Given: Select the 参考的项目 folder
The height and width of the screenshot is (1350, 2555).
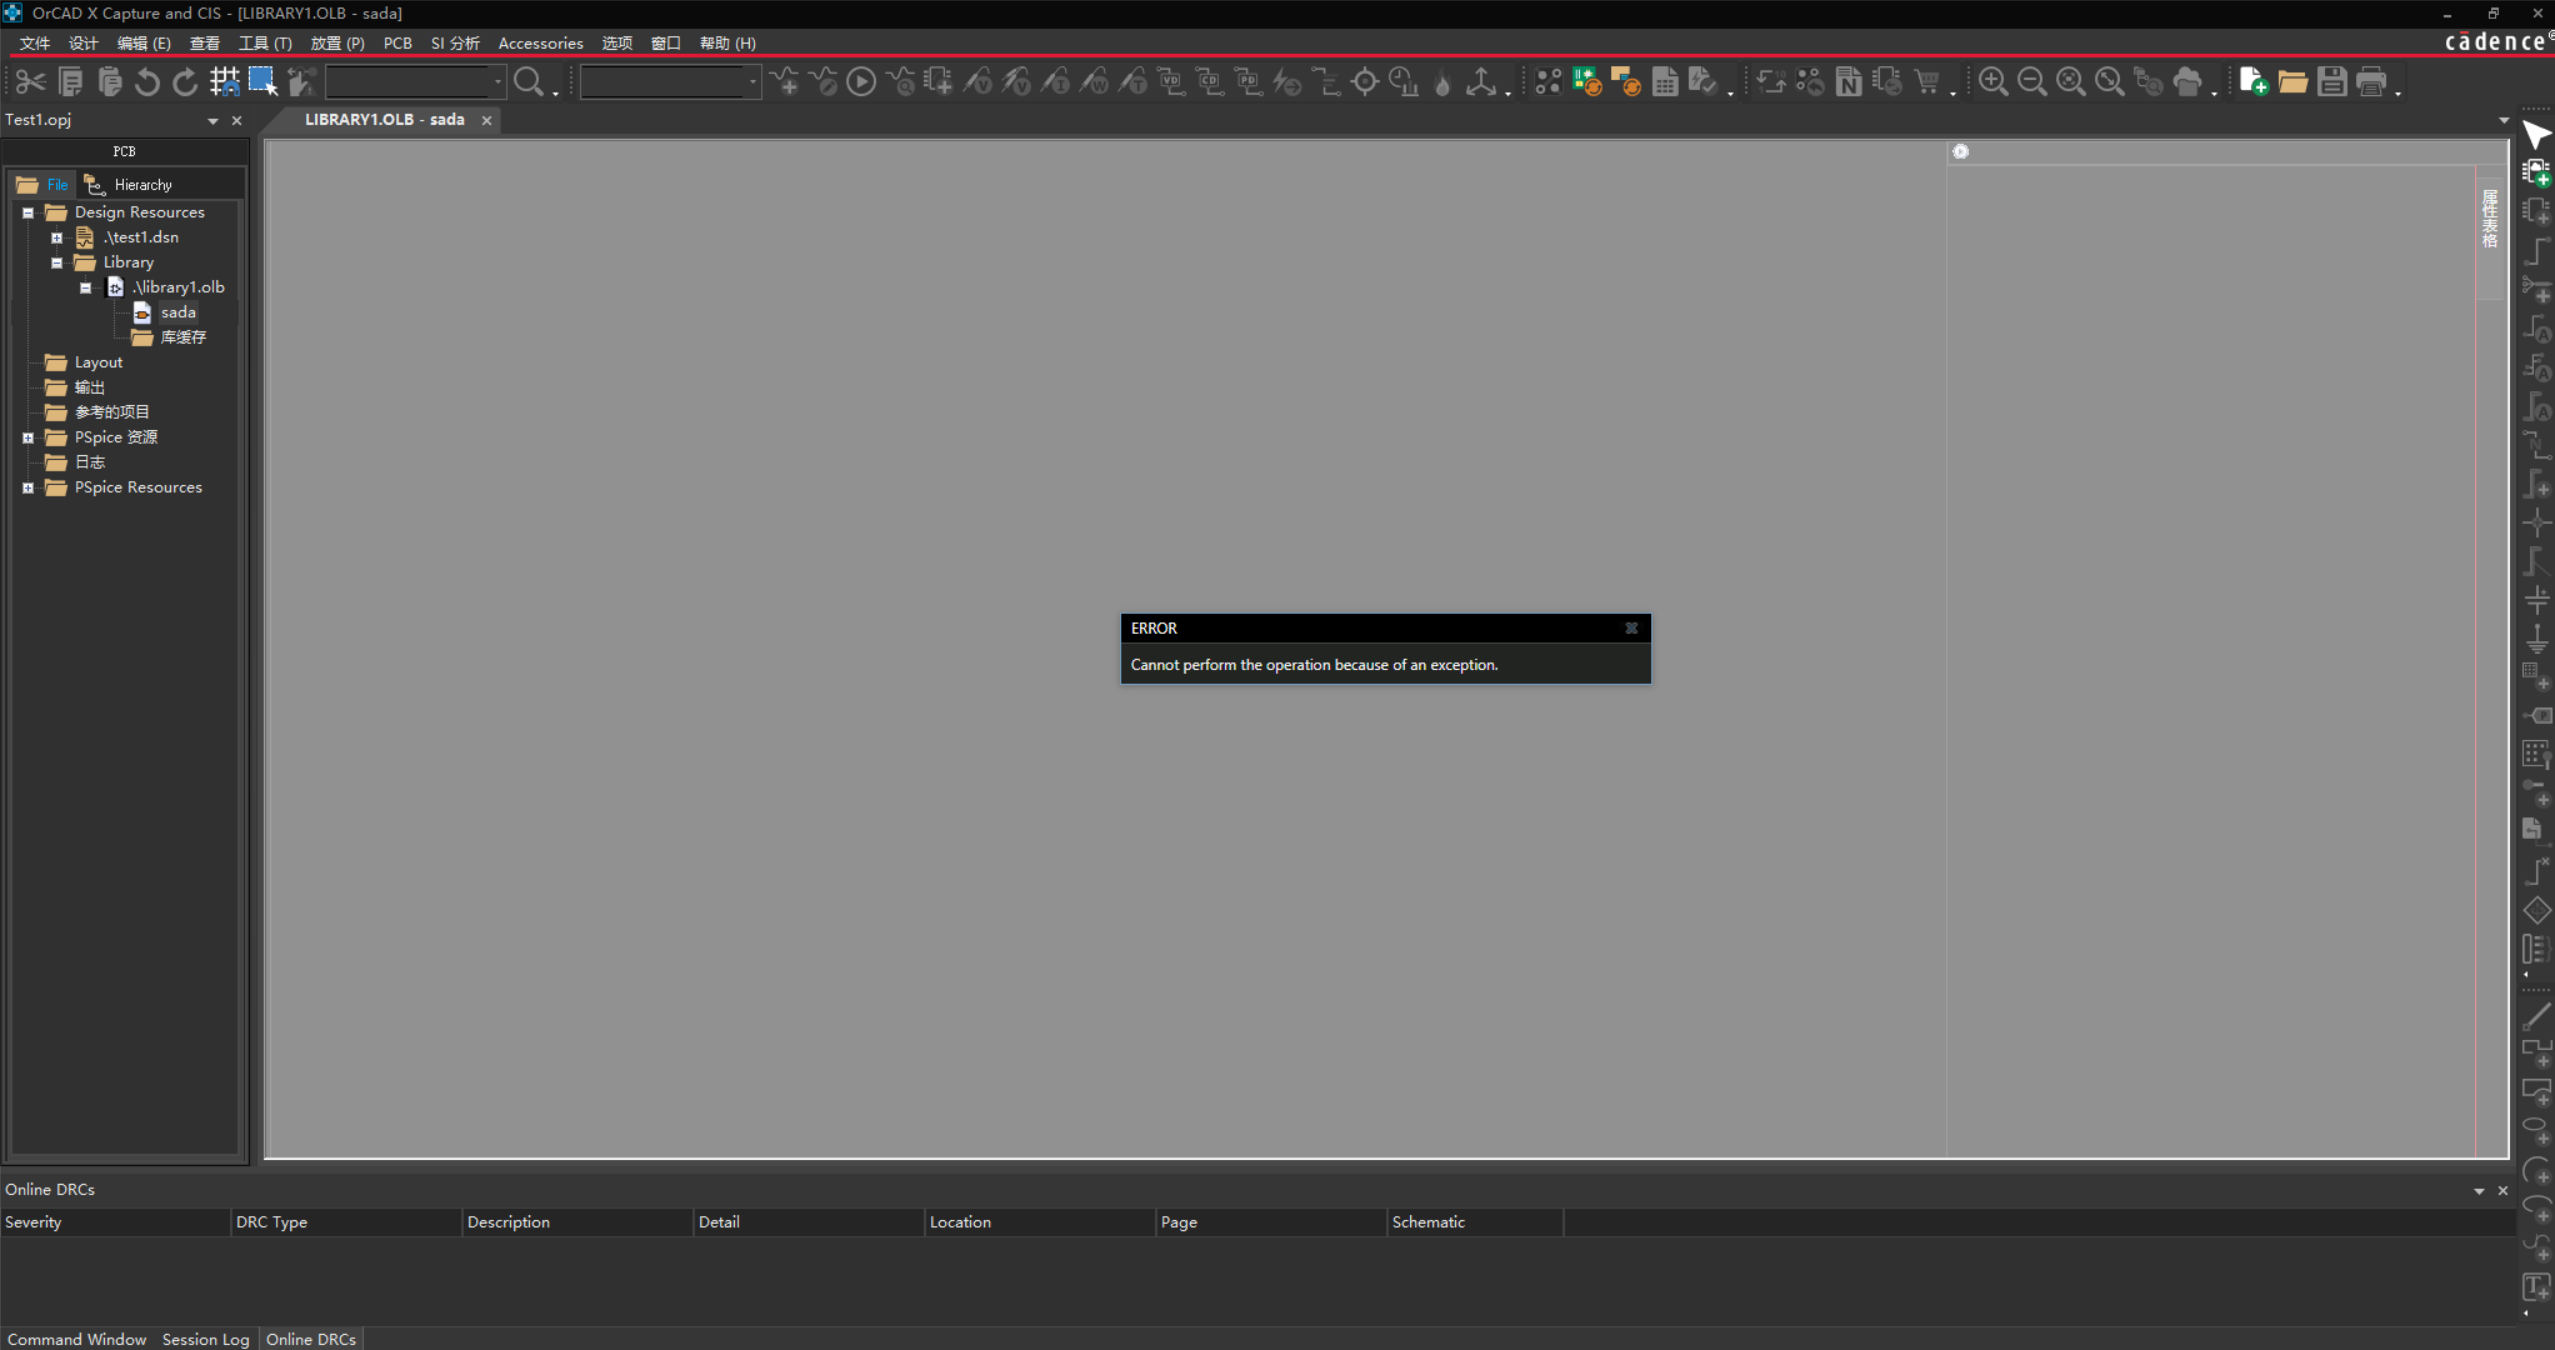Looking at the screenshot, I should pos(112,413).
